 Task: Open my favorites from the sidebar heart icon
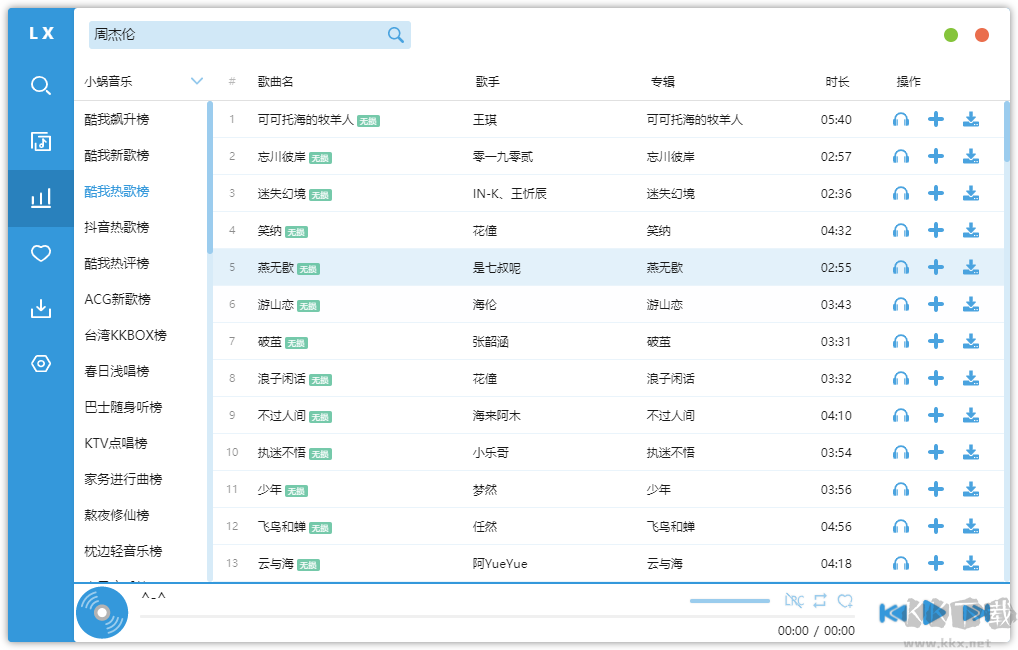40,254
